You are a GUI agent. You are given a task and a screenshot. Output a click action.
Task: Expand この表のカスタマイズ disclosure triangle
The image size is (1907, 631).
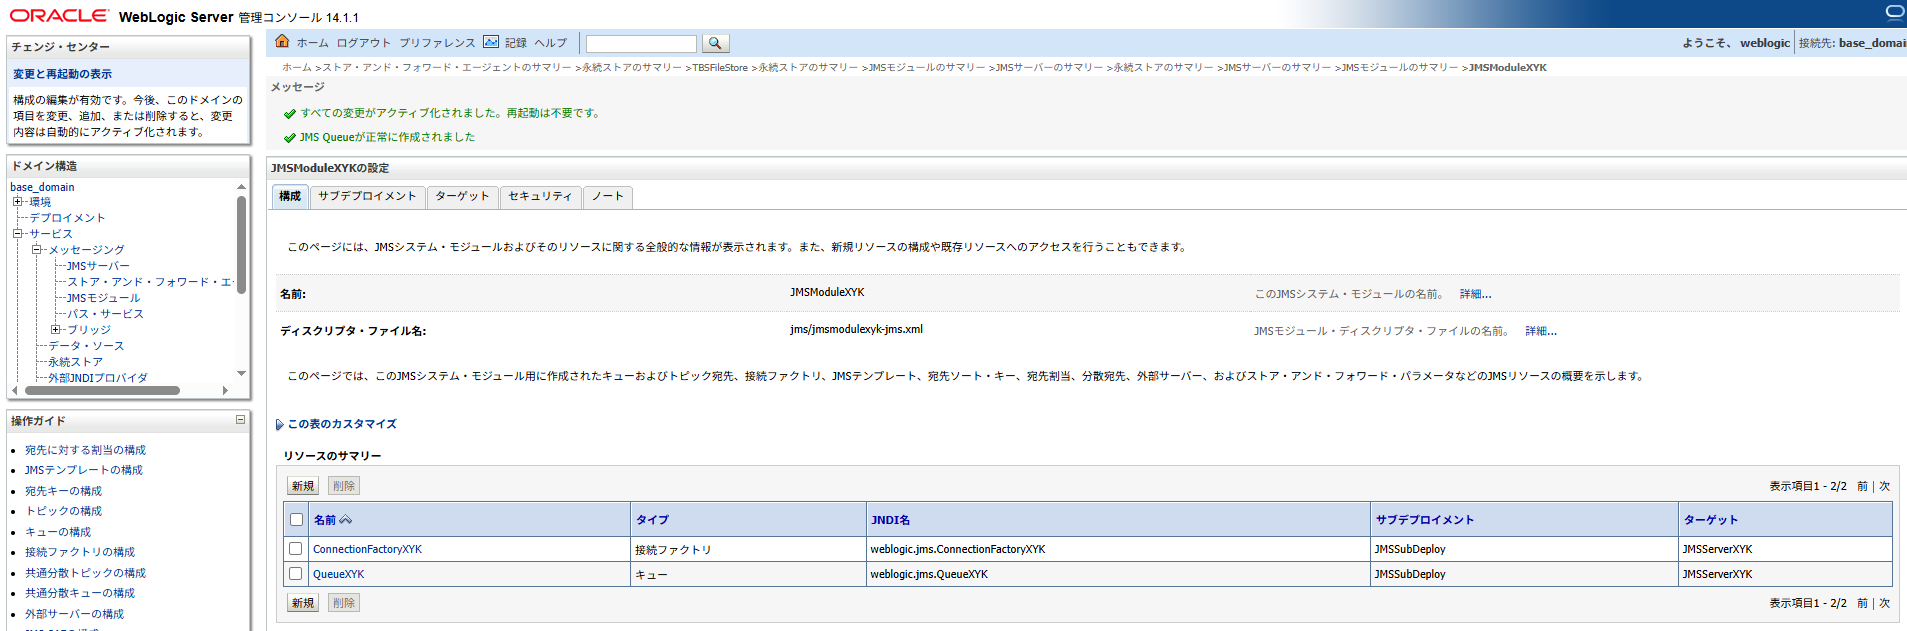pos(280,424)
